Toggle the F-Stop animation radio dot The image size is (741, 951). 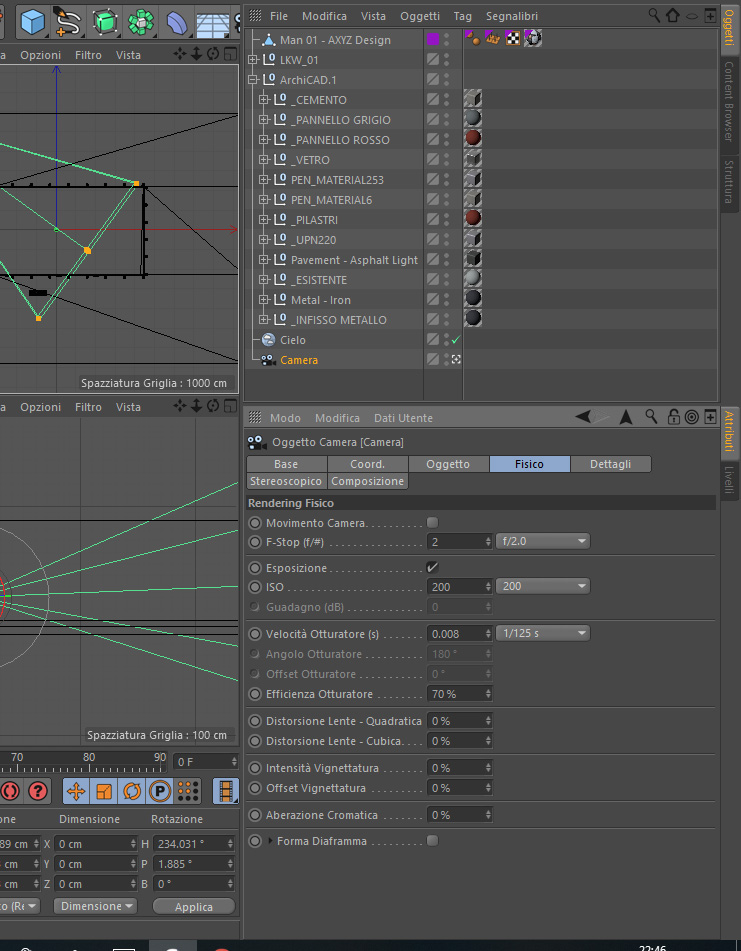pos(255,542)
